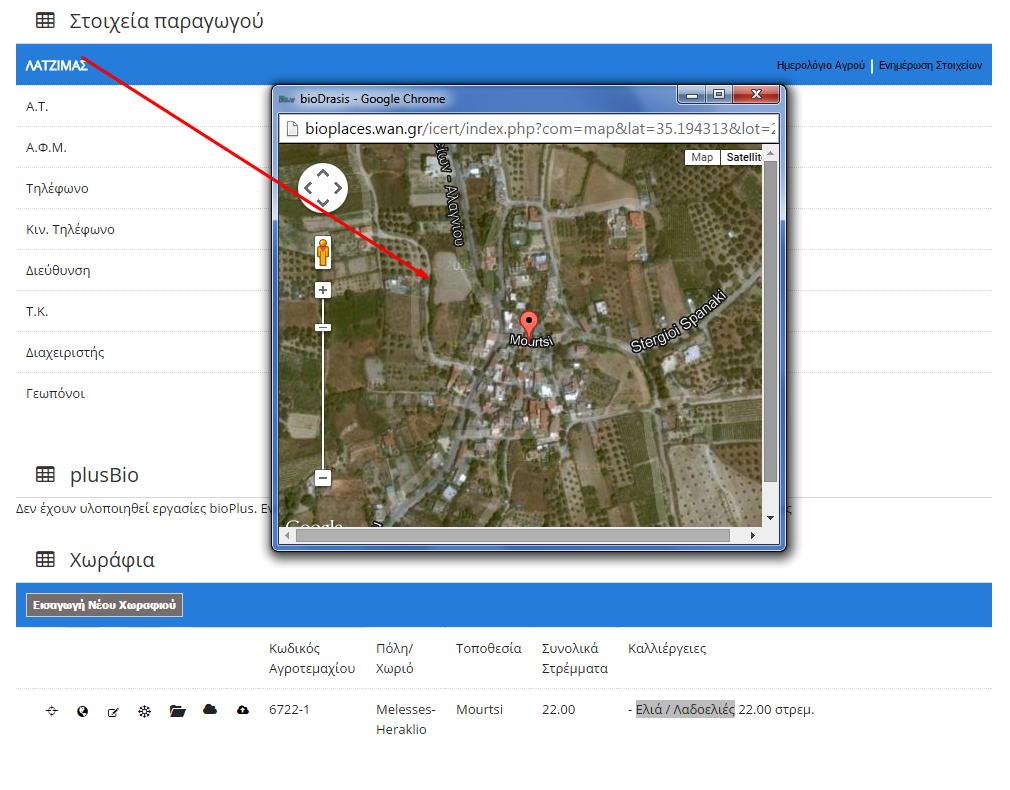Click the Διαχειριστής row label
The height and width of the screenshot is (790, 1010).
(x=65, y=352)
